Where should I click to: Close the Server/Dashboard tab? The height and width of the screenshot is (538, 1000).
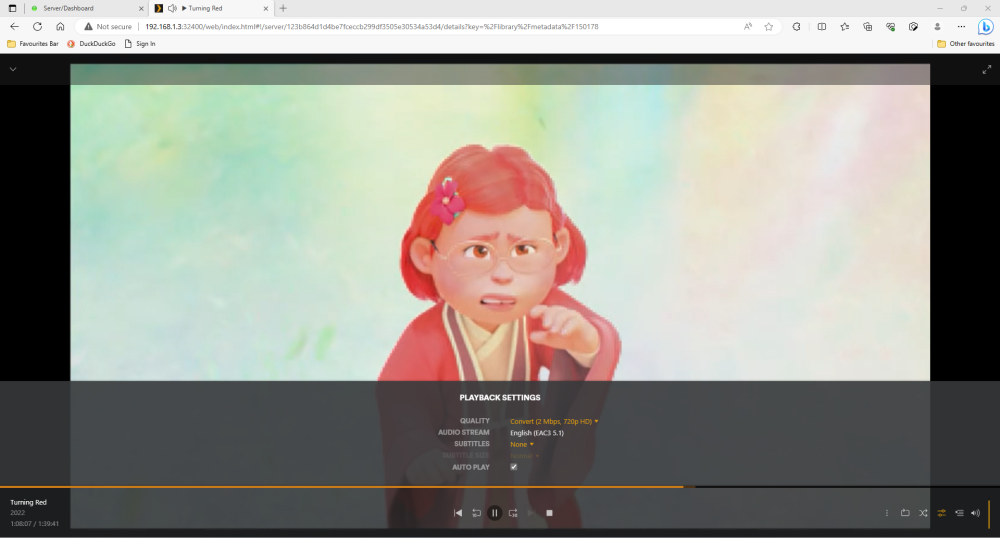coord(141,8)
